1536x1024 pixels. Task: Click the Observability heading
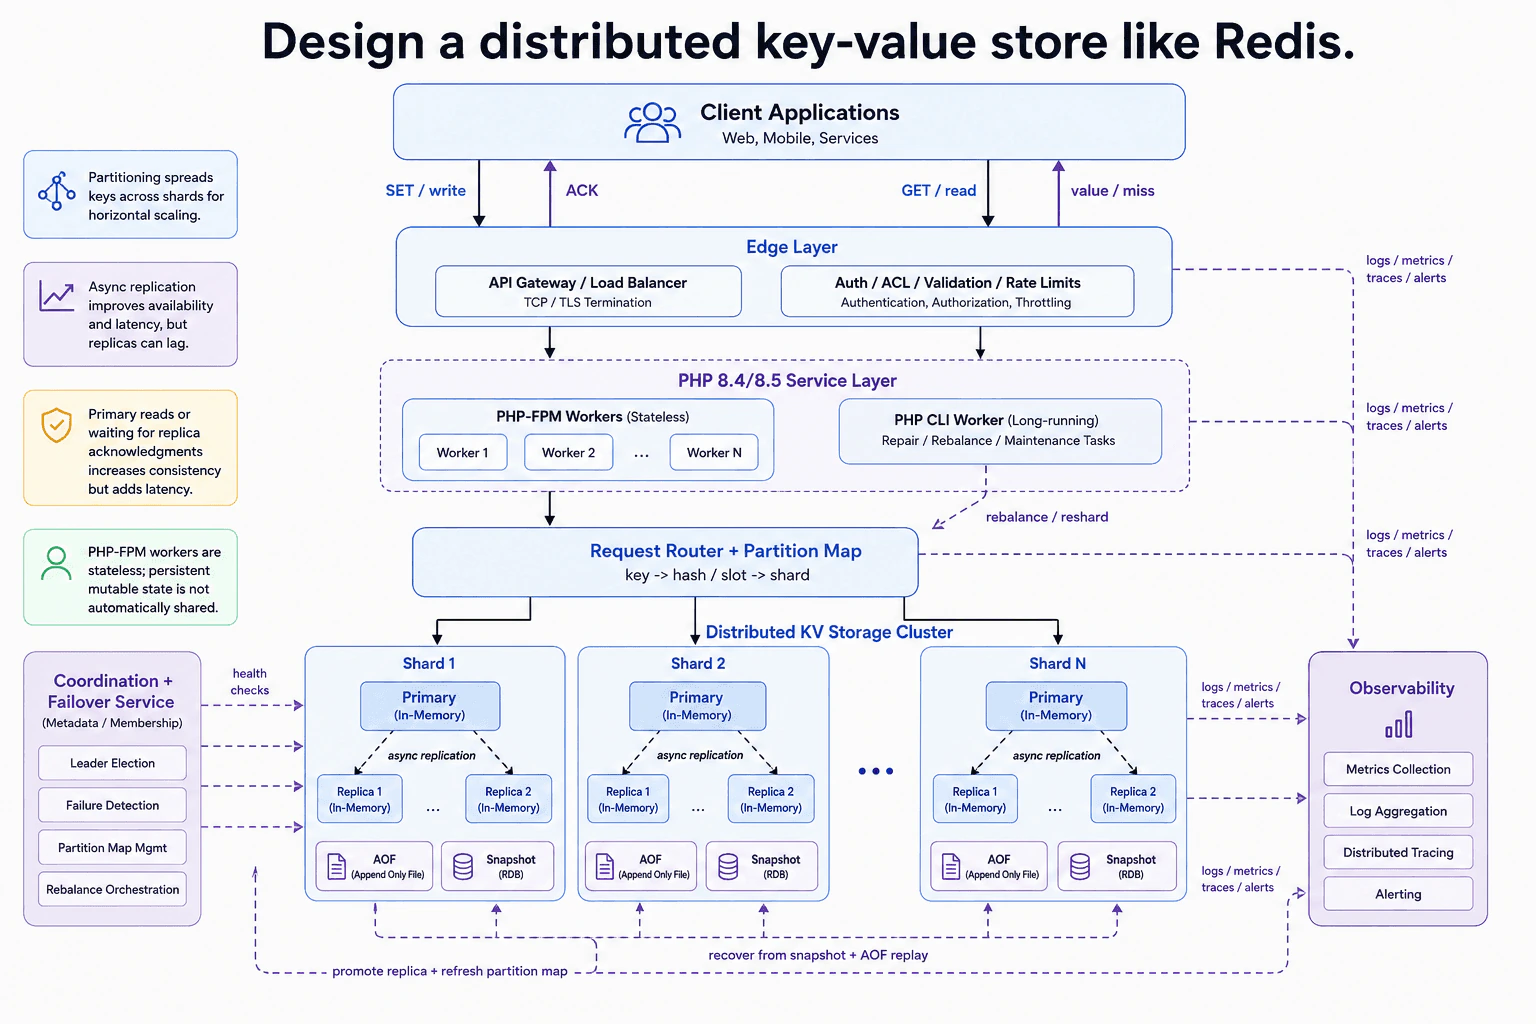1401,688
